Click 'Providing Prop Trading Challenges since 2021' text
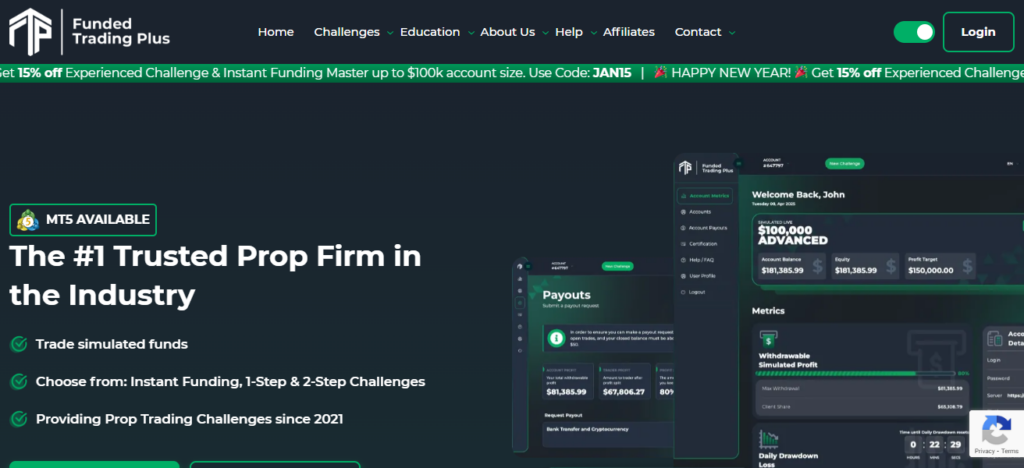The width and height of the screenshot is (1024, 468). click(189, 419)
